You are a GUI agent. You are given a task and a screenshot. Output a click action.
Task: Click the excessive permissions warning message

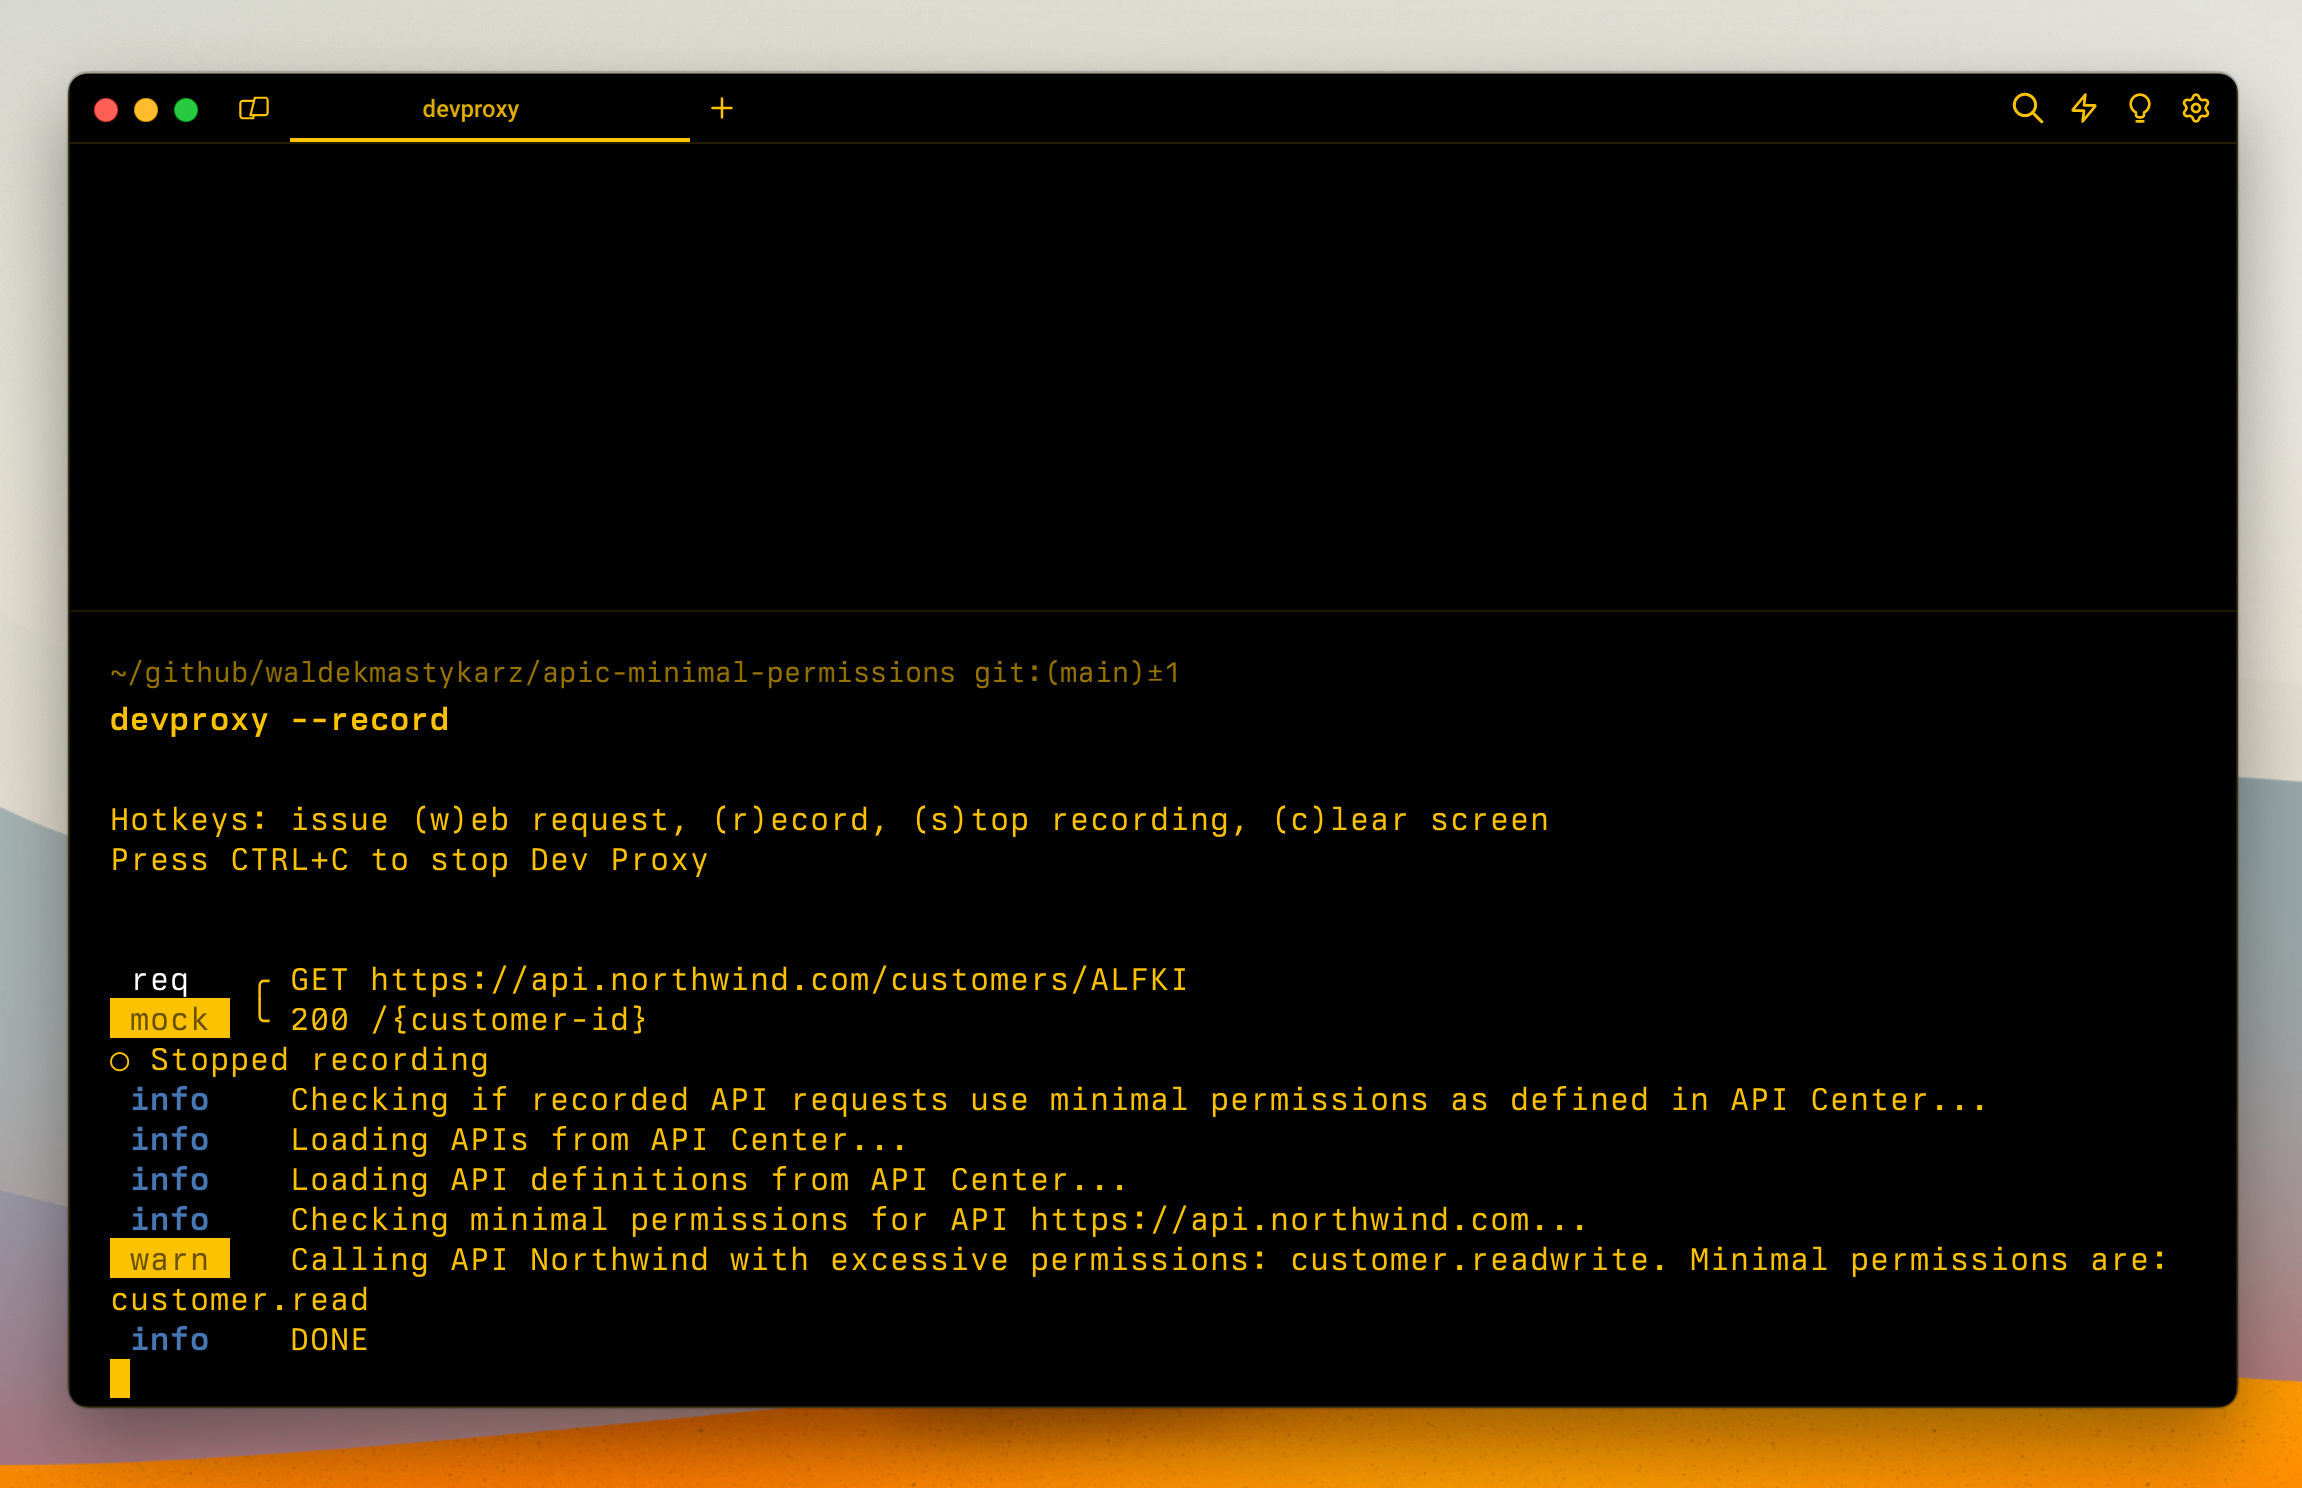(x=1228, y=1259)
